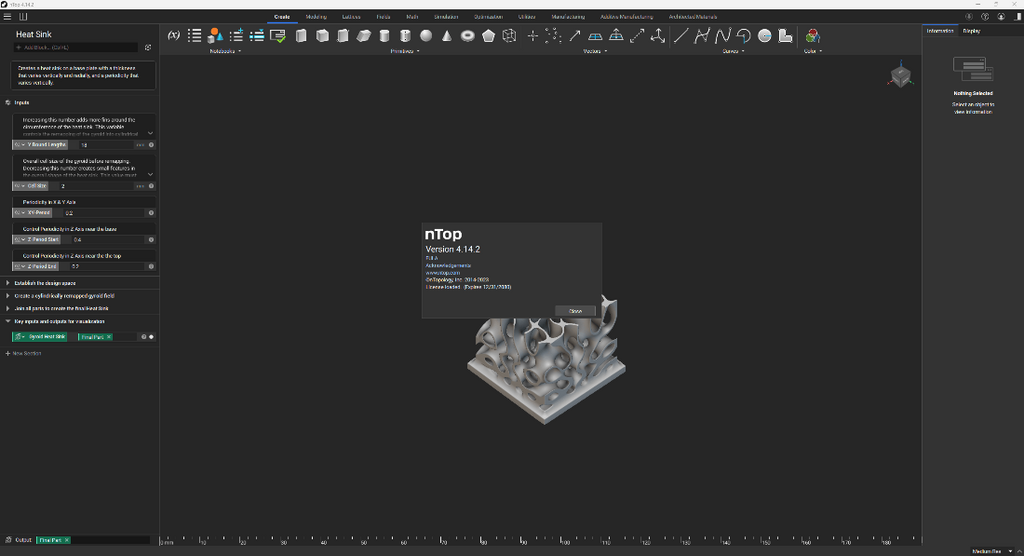Close the nTop About dialog

click(x=575, y=311)
